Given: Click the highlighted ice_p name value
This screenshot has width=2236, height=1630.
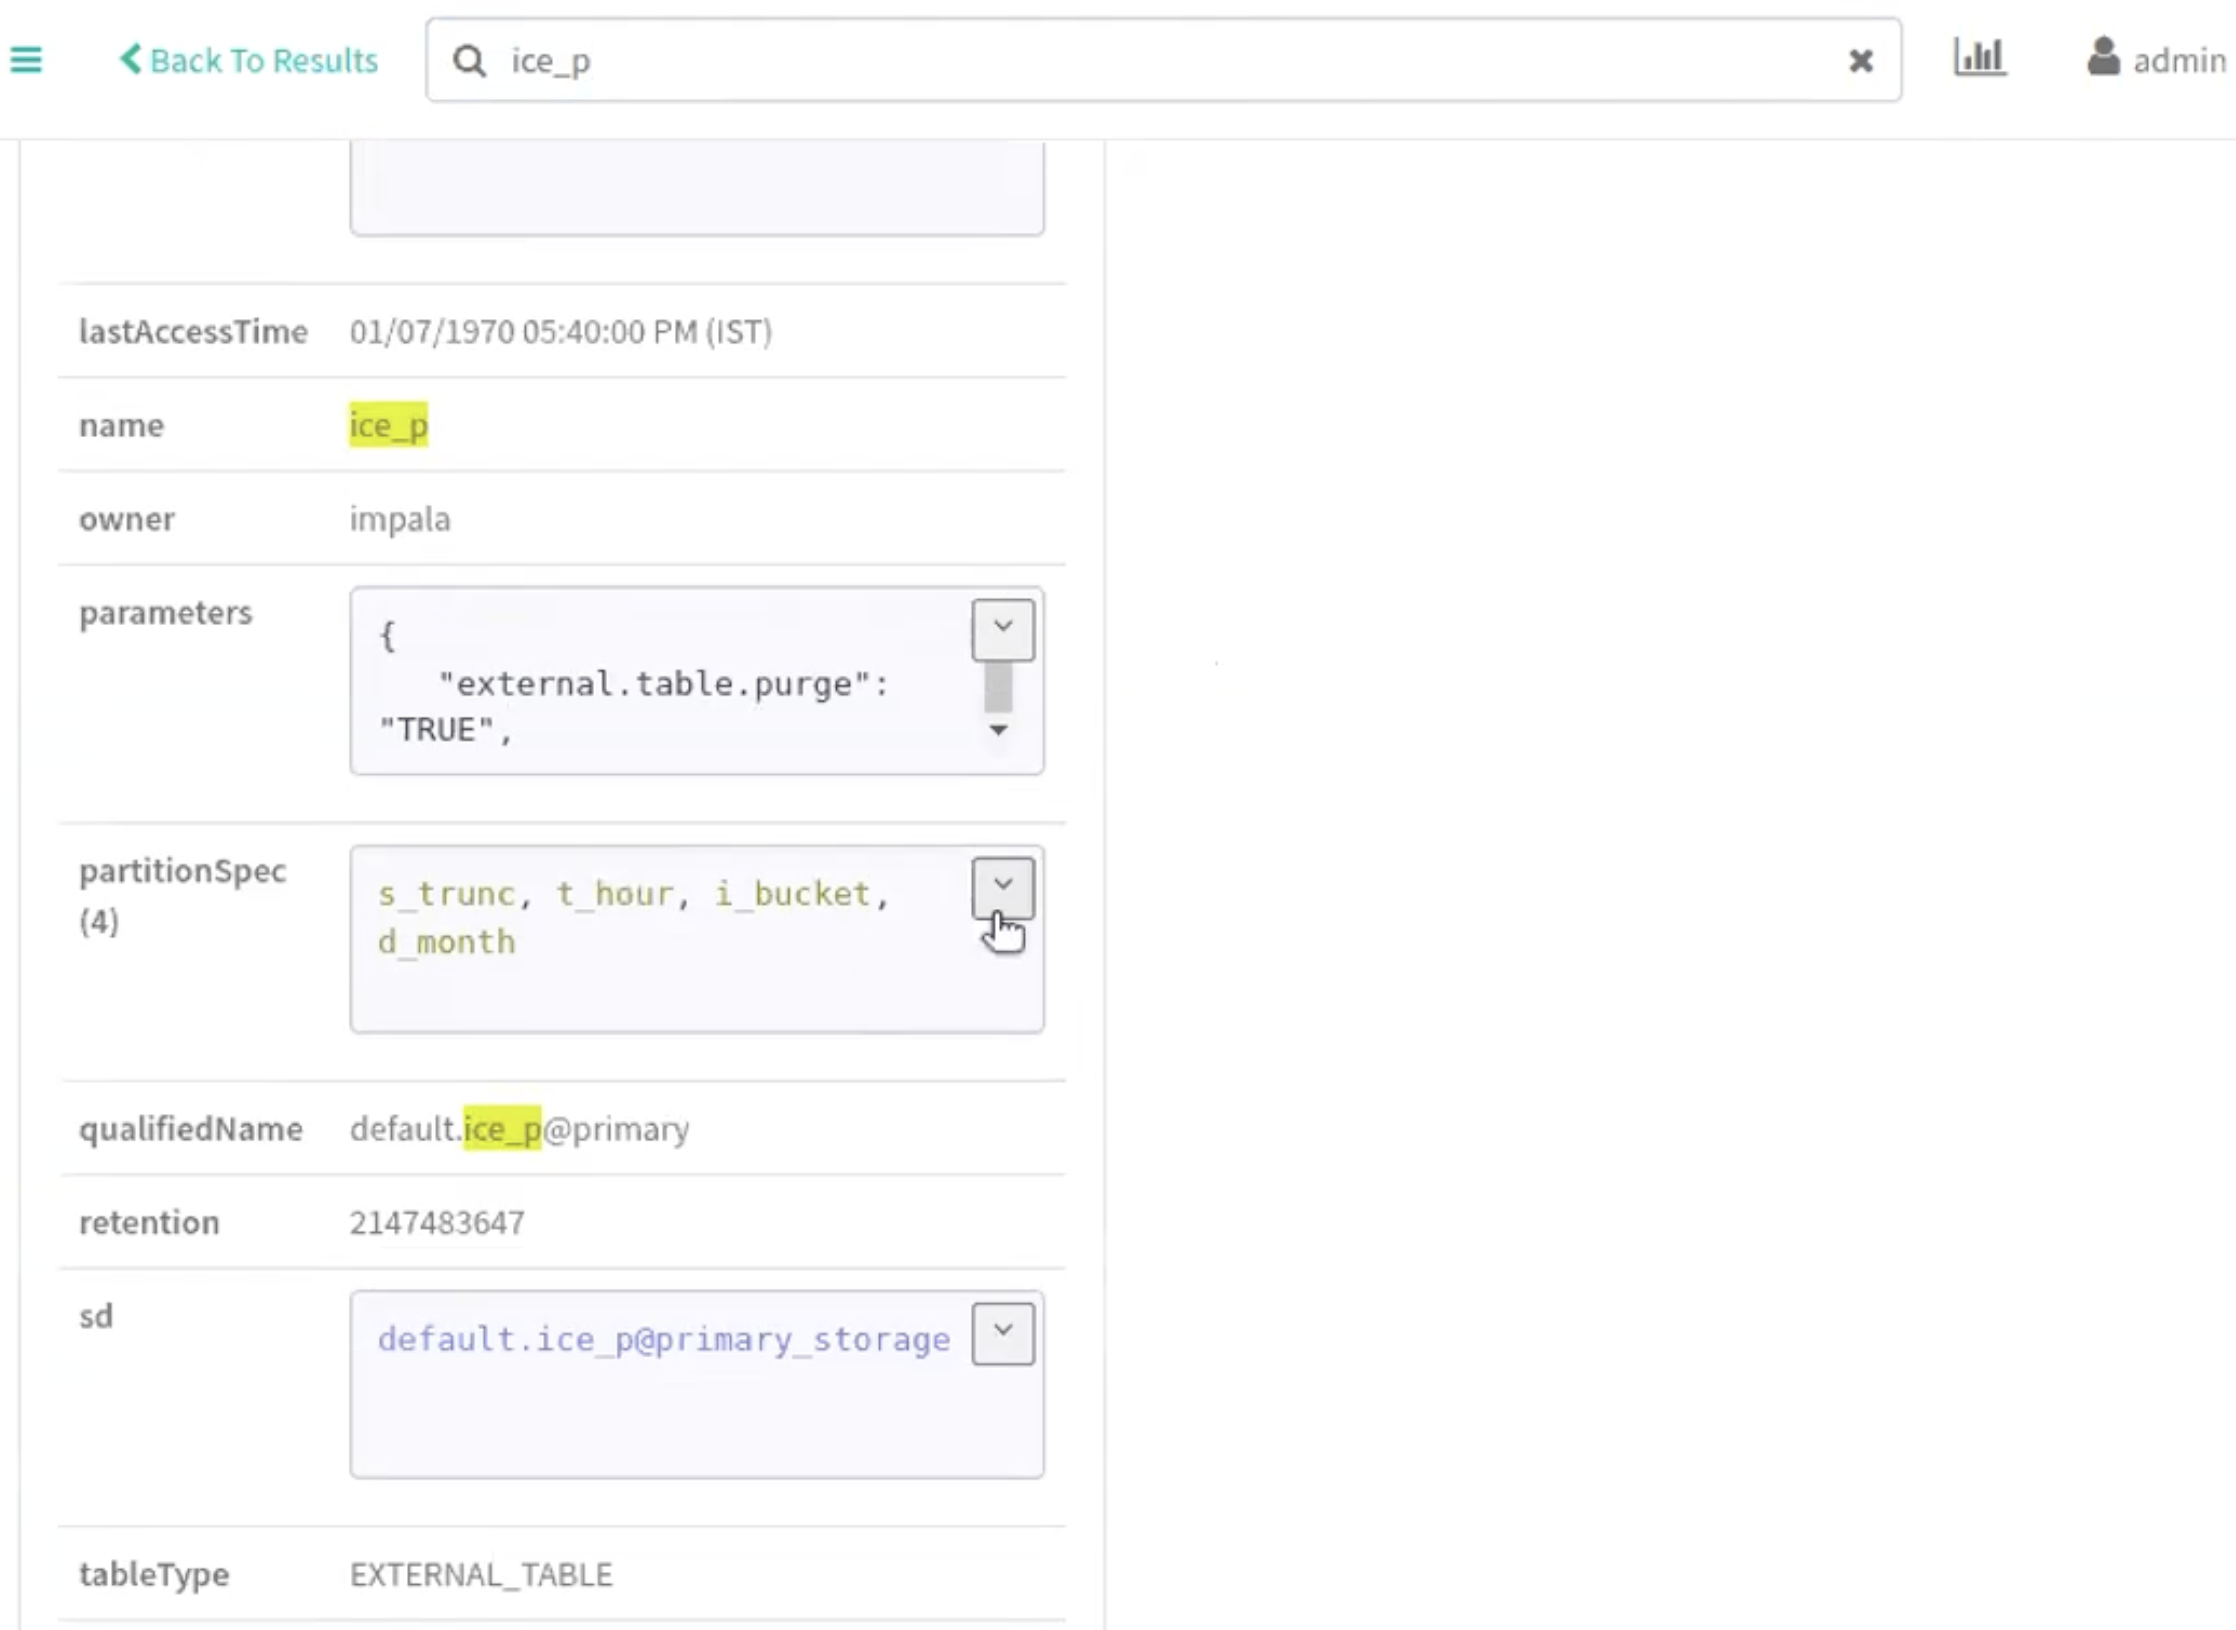Looking at the screenshot, I should [x=388, y=425].
